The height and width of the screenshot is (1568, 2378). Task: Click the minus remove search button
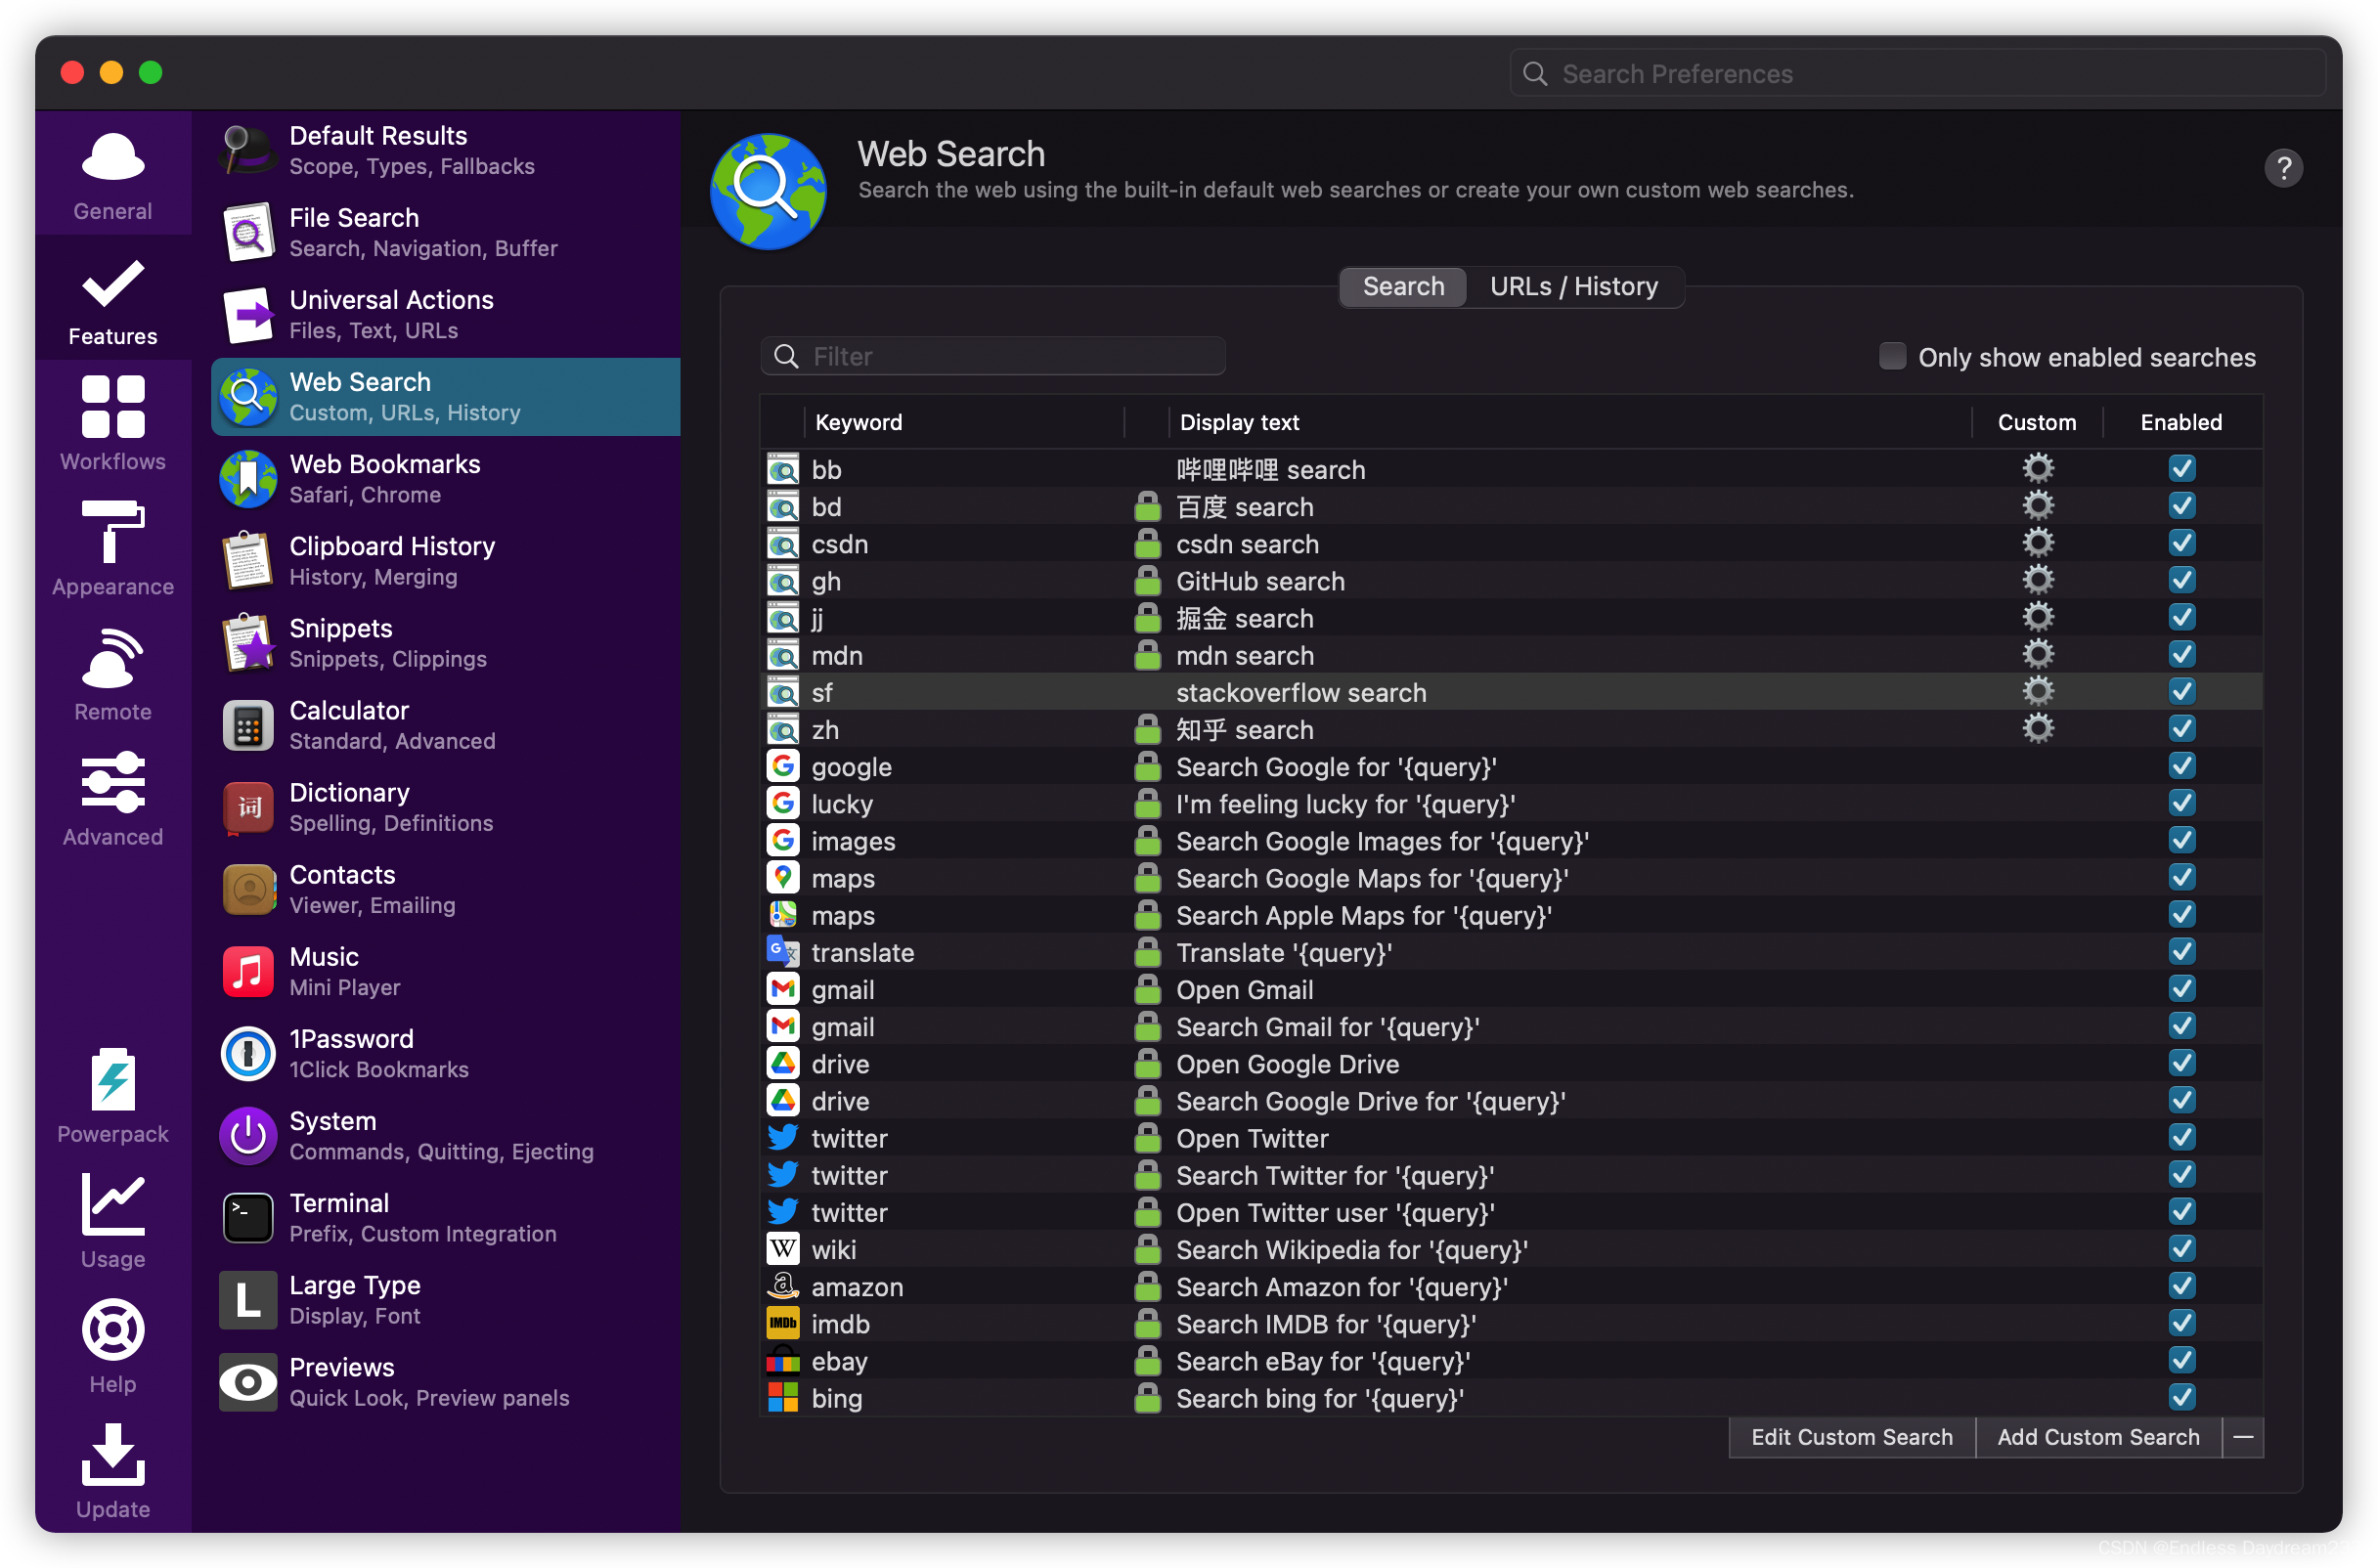tap(2242, 1437)
